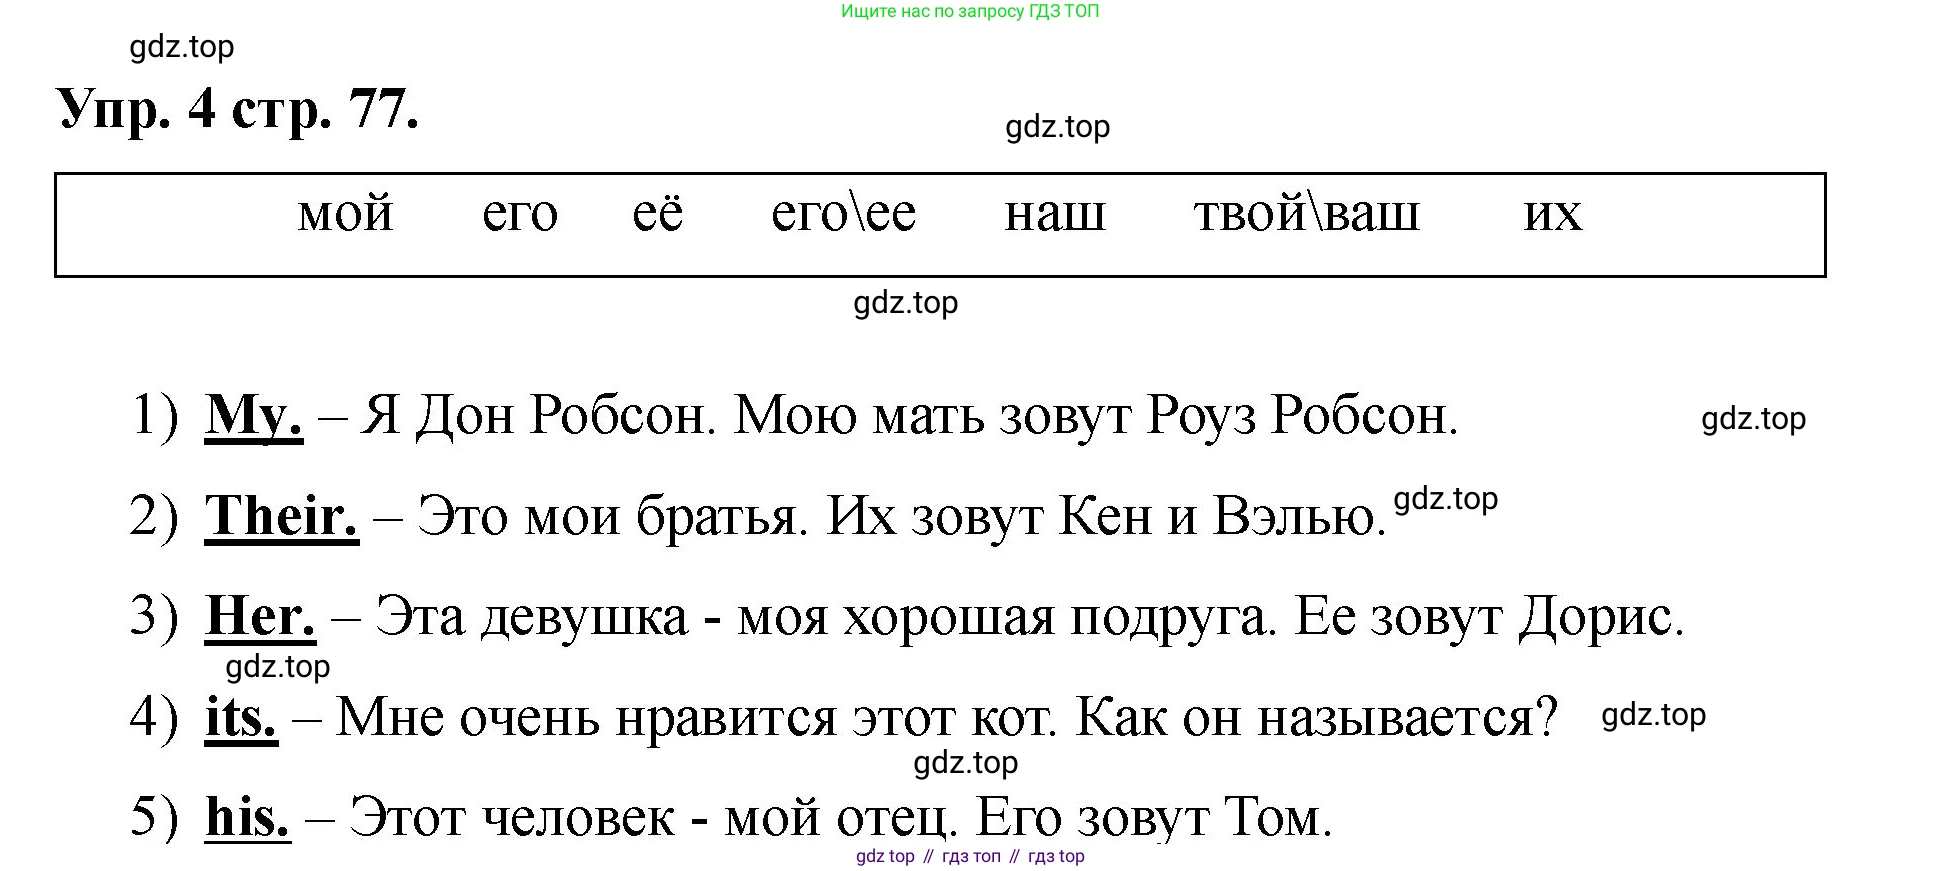Open the purple "гдз топ" footer link
This screenshot has width=1942, height=871.
click(x=970, y=856)
